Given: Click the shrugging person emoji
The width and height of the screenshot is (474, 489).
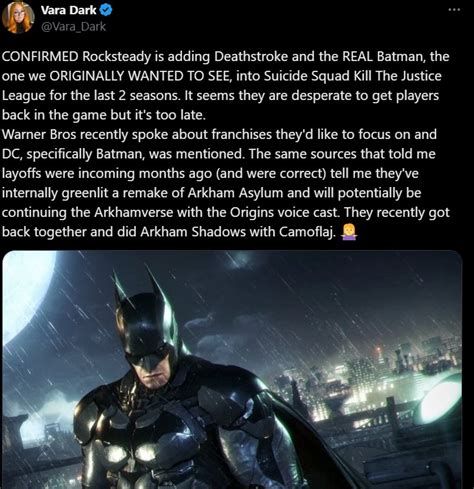Looking at the screenshot, I should click(x=349, y=232).
